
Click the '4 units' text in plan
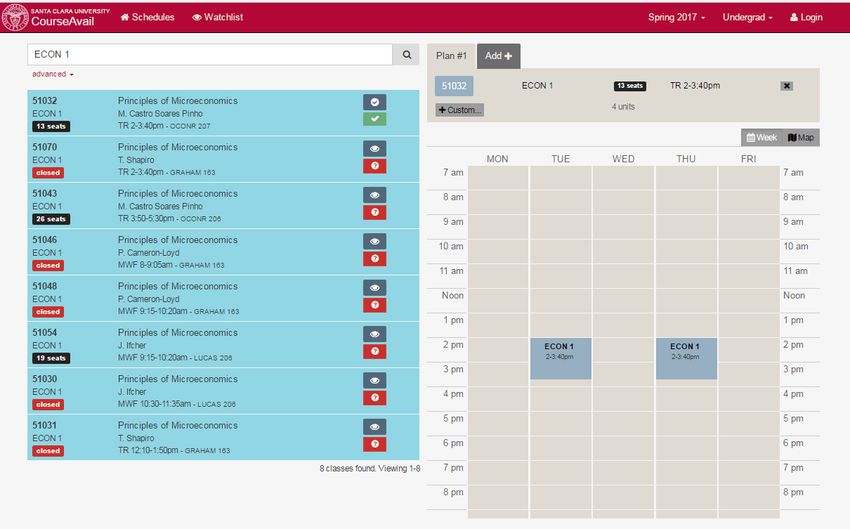point(623,107)
